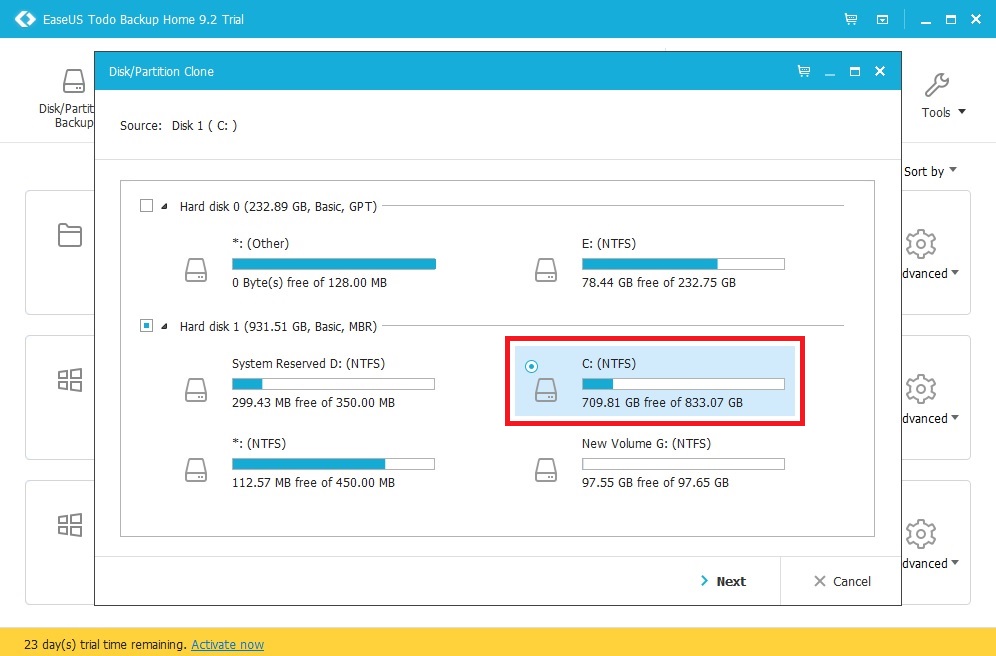996x656 pixels.
Task: Click the drive icon for E: (NTFS)
Action: tap(546, 270)
